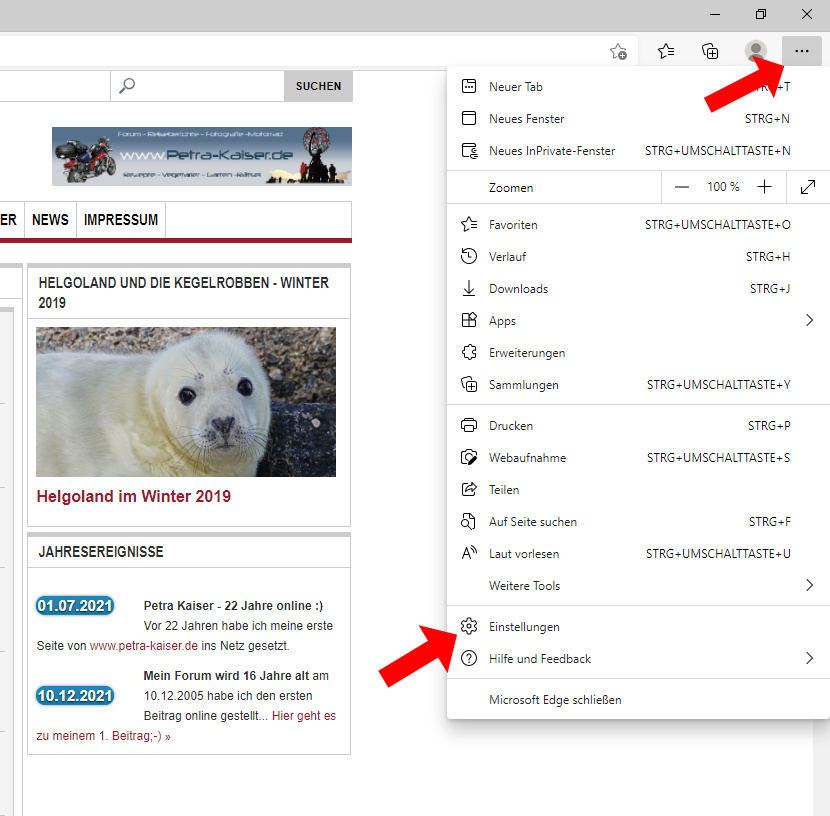Open Einstellungen from the menu

pyautogui.click(x=524, y=627)
